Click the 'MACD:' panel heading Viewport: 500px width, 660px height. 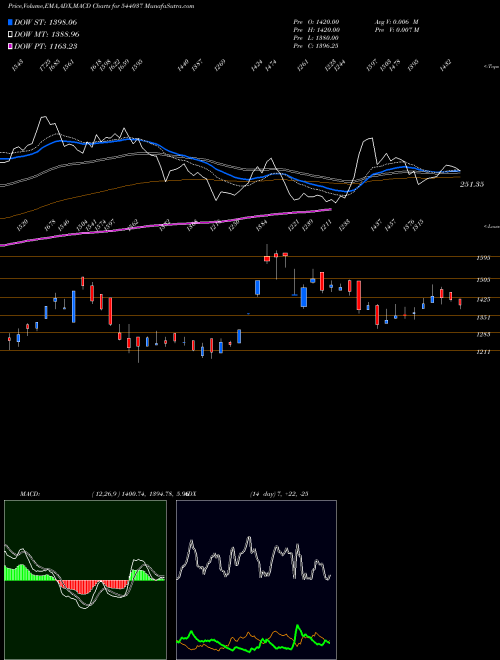coord(29,494)
